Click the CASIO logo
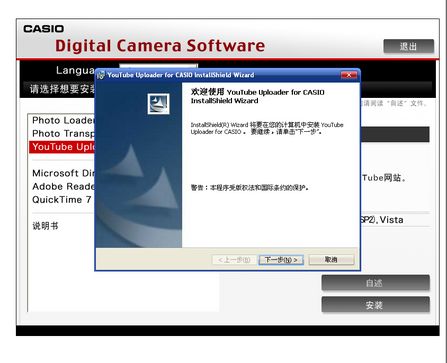 43,29
